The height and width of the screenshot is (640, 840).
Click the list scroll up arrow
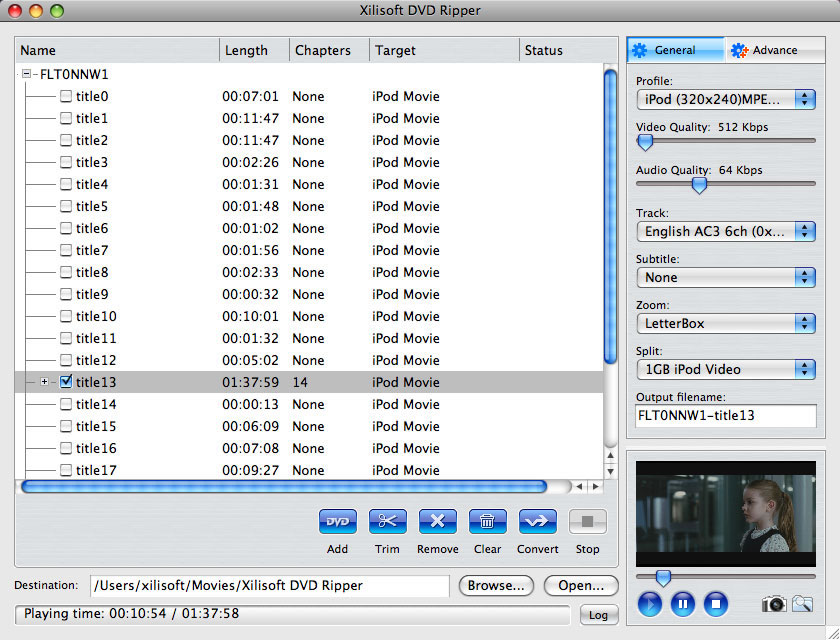(610, 455)
